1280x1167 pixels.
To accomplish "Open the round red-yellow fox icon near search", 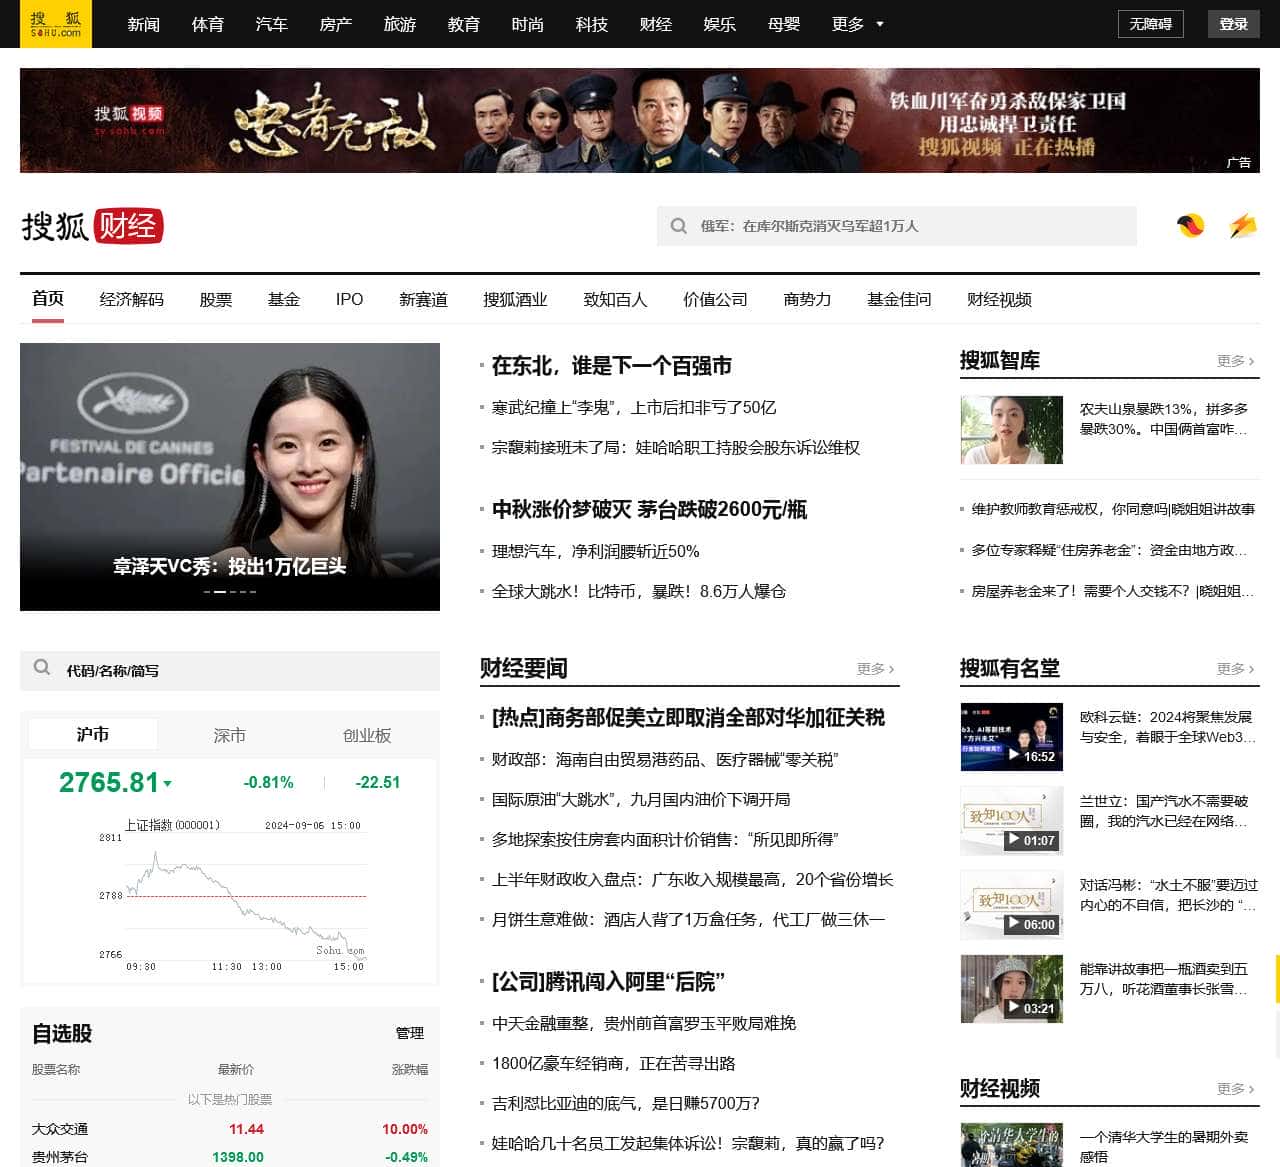I will 1190,226.
